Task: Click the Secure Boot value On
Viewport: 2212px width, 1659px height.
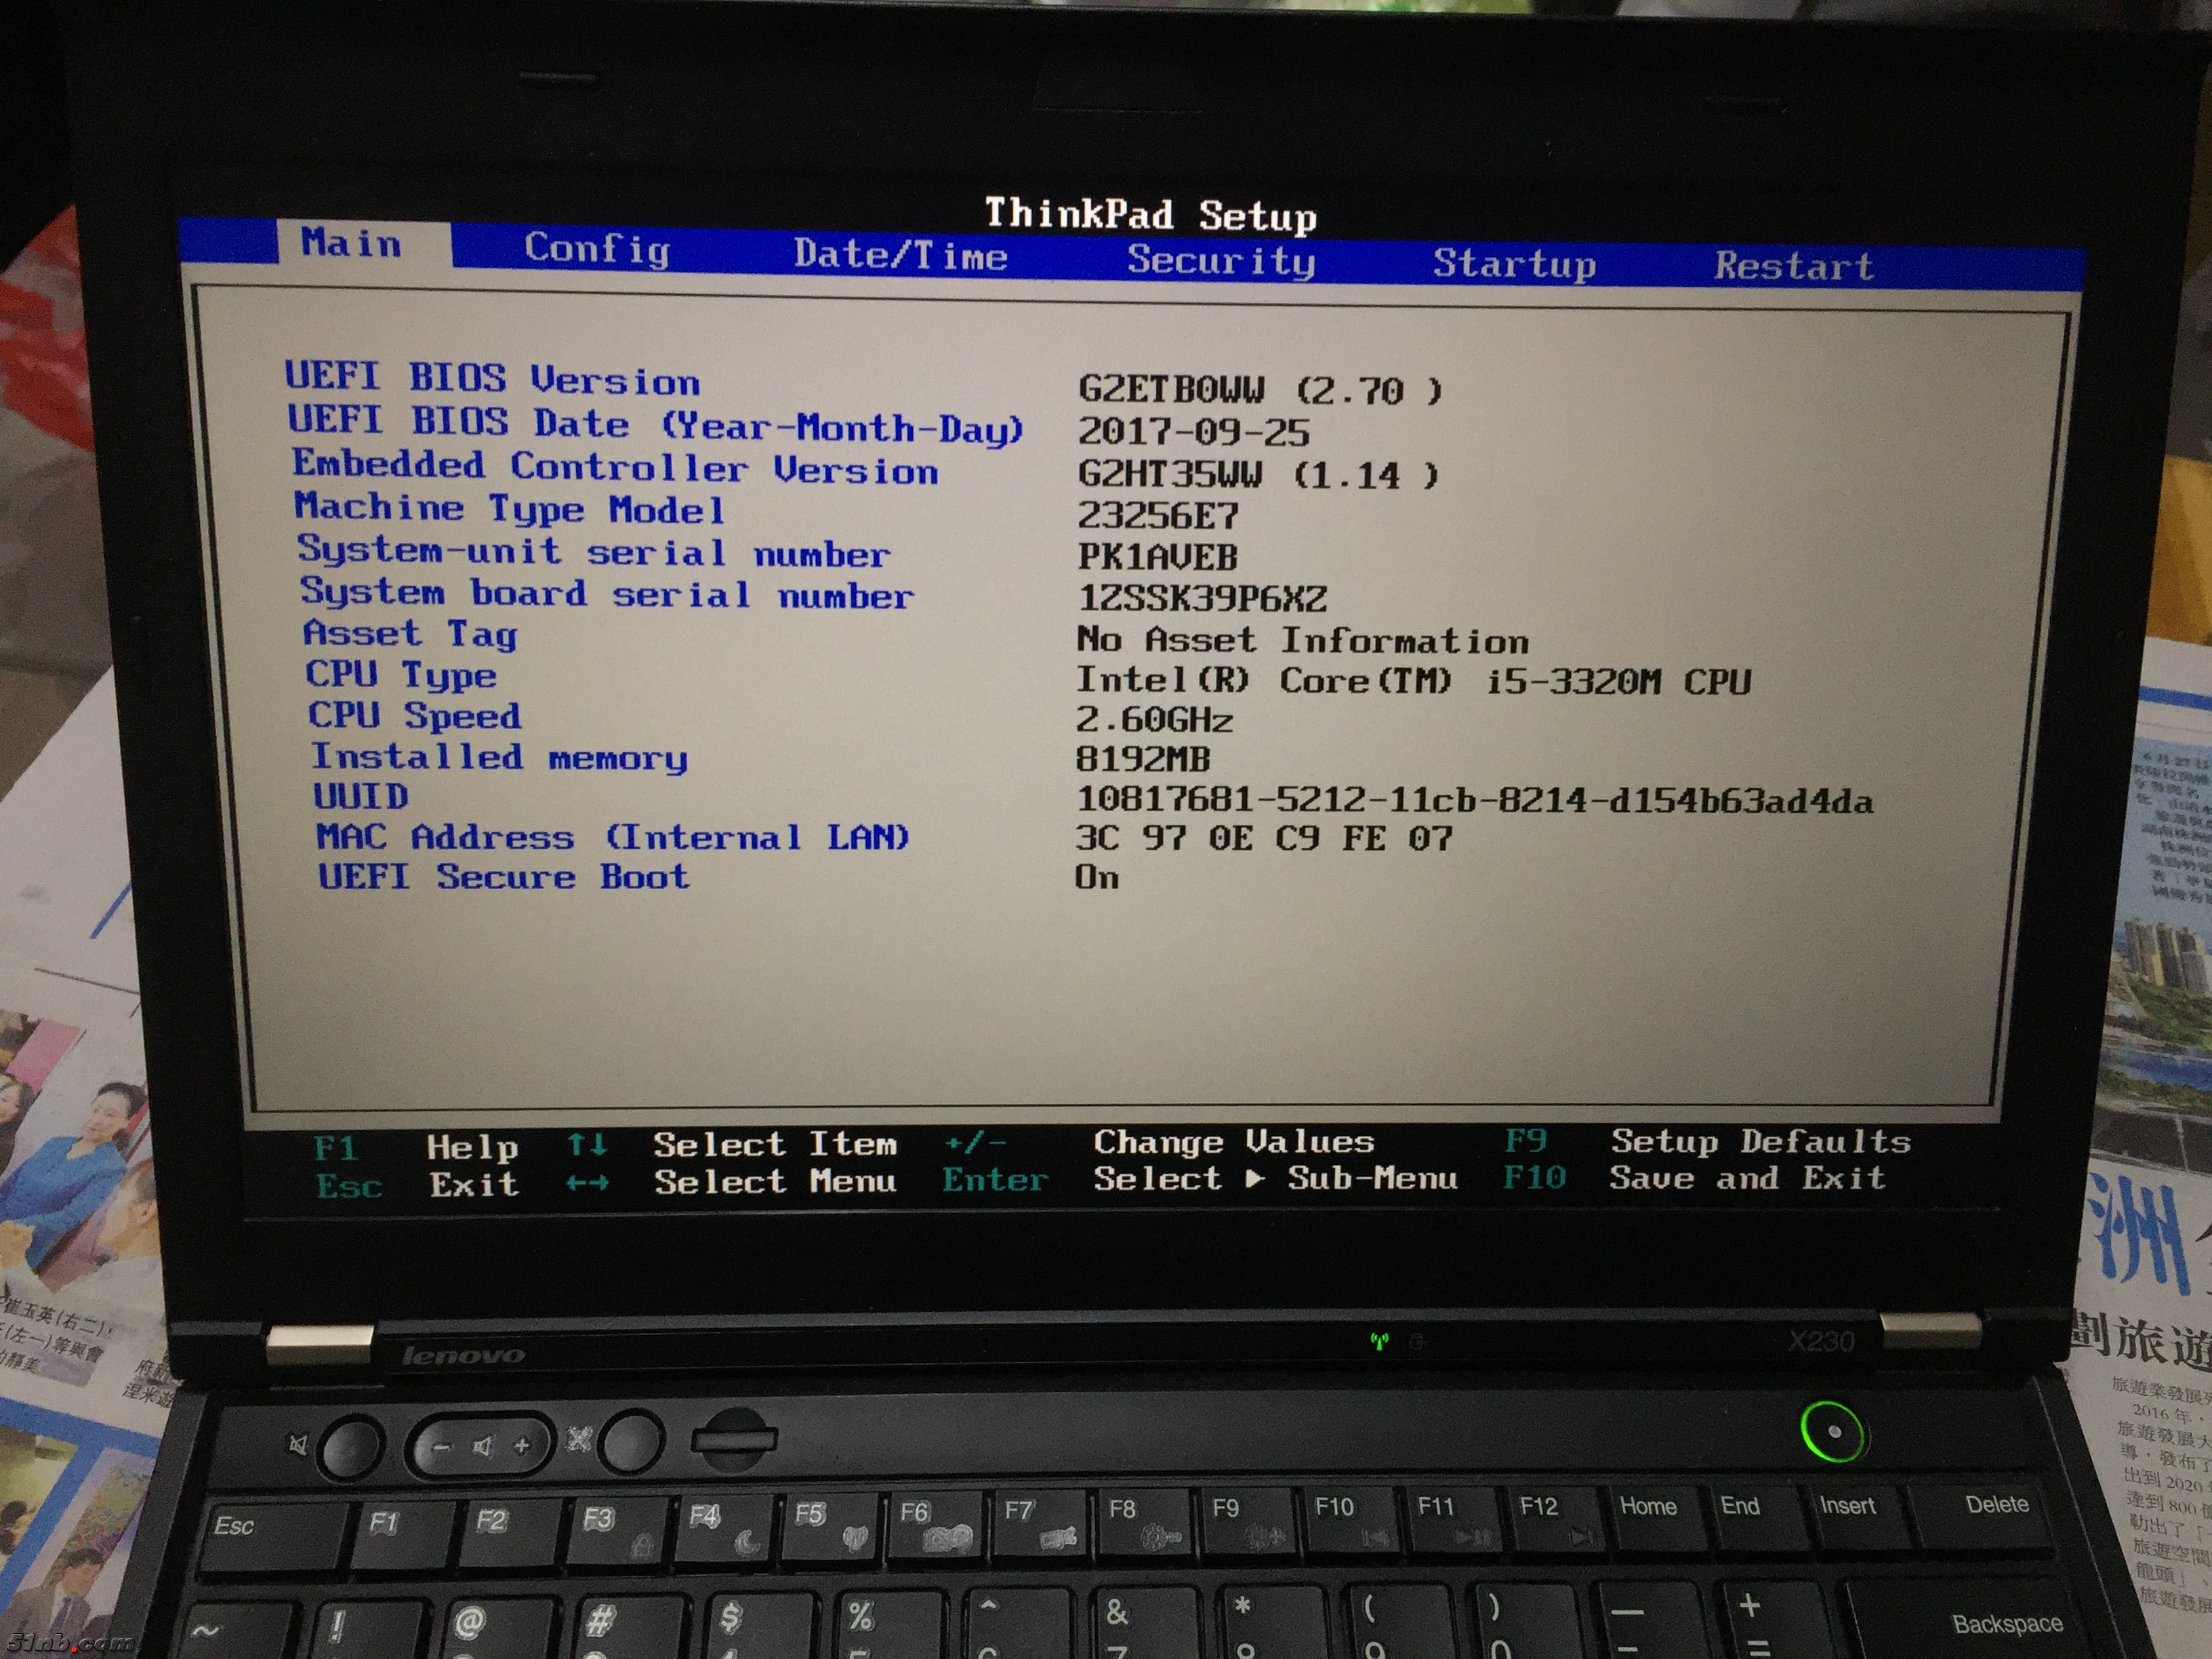Action: tap(1097, 877)
